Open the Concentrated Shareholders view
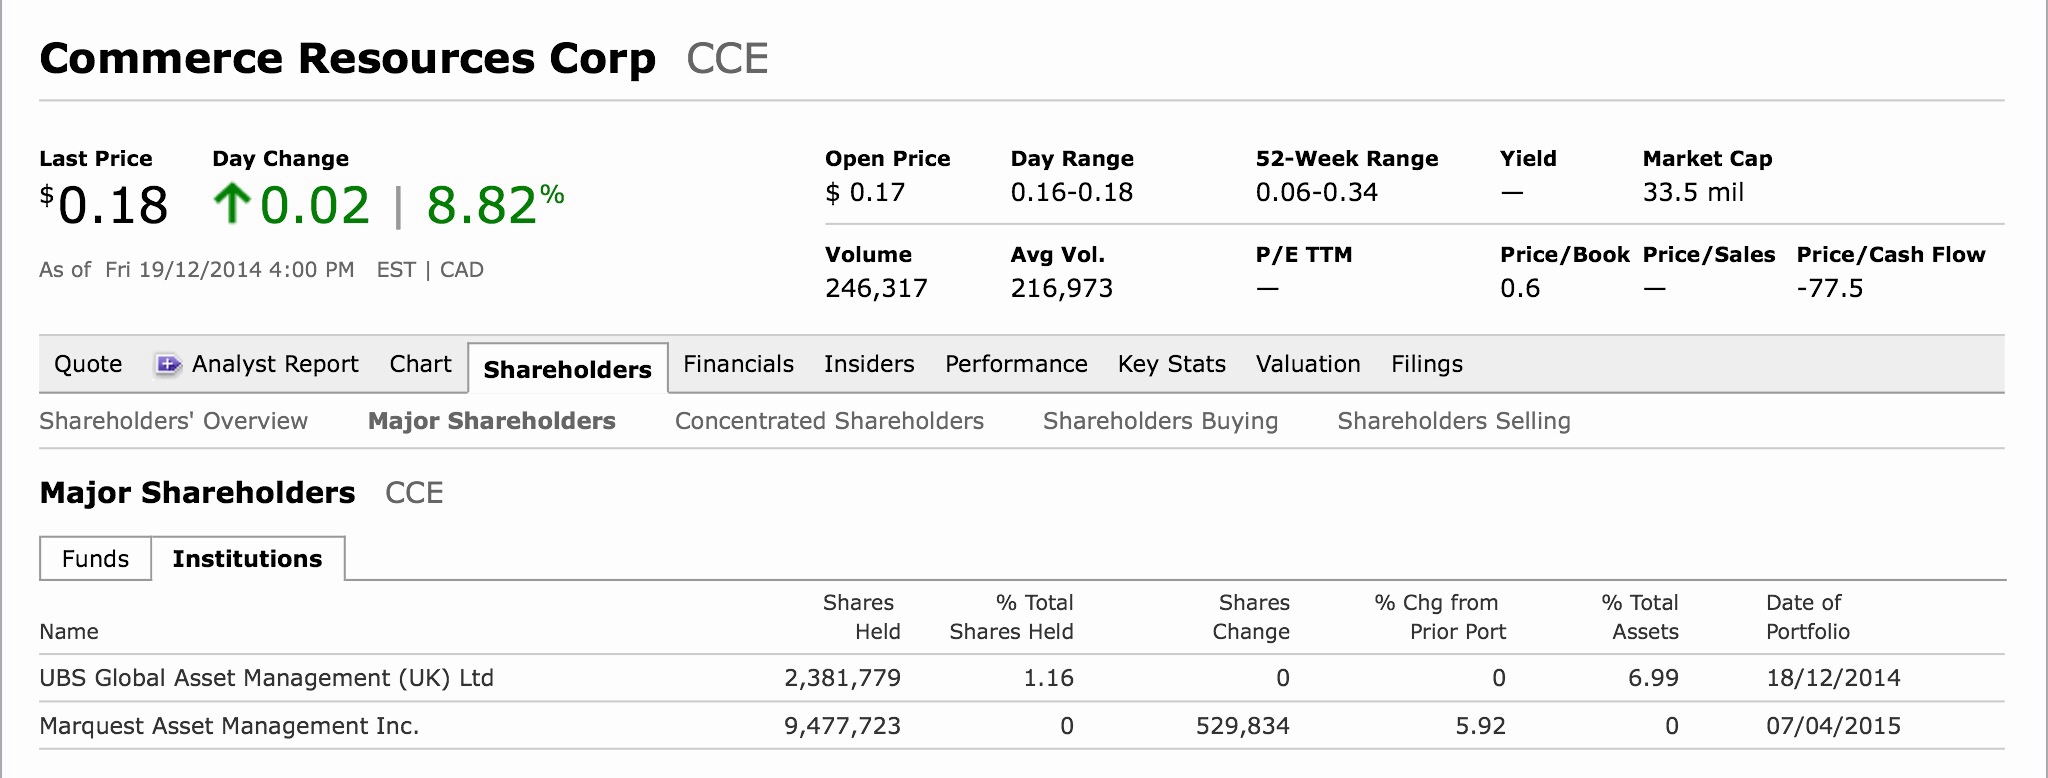The height and width of the screenshot is (778, 2048). 830,421
